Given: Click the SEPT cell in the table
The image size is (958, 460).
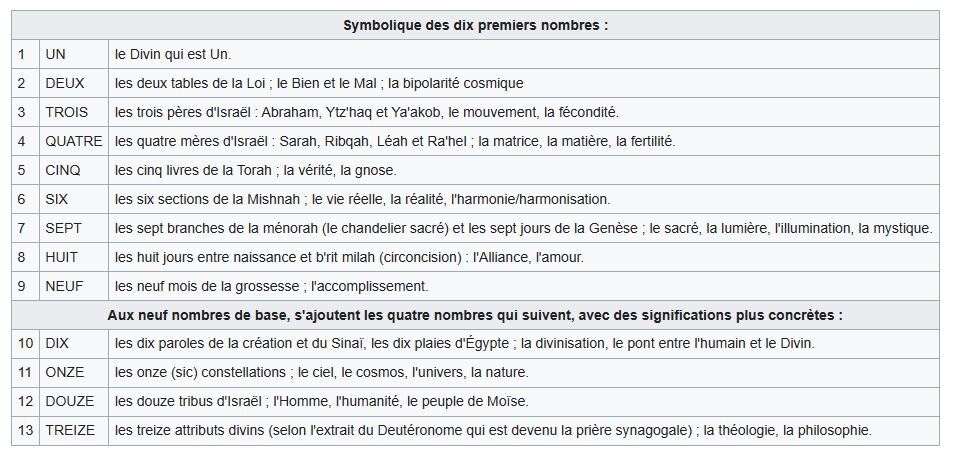Looking at the screenshot, I should tap(63, 228).
